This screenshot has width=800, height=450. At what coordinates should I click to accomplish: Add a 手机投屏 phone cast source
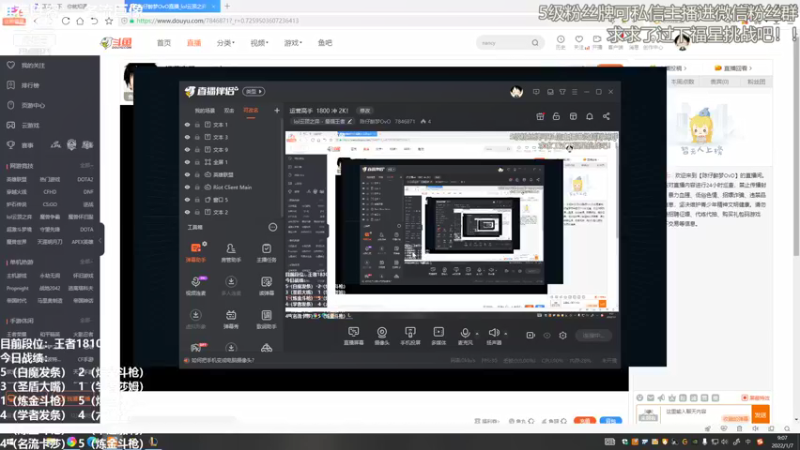[410, 336]
